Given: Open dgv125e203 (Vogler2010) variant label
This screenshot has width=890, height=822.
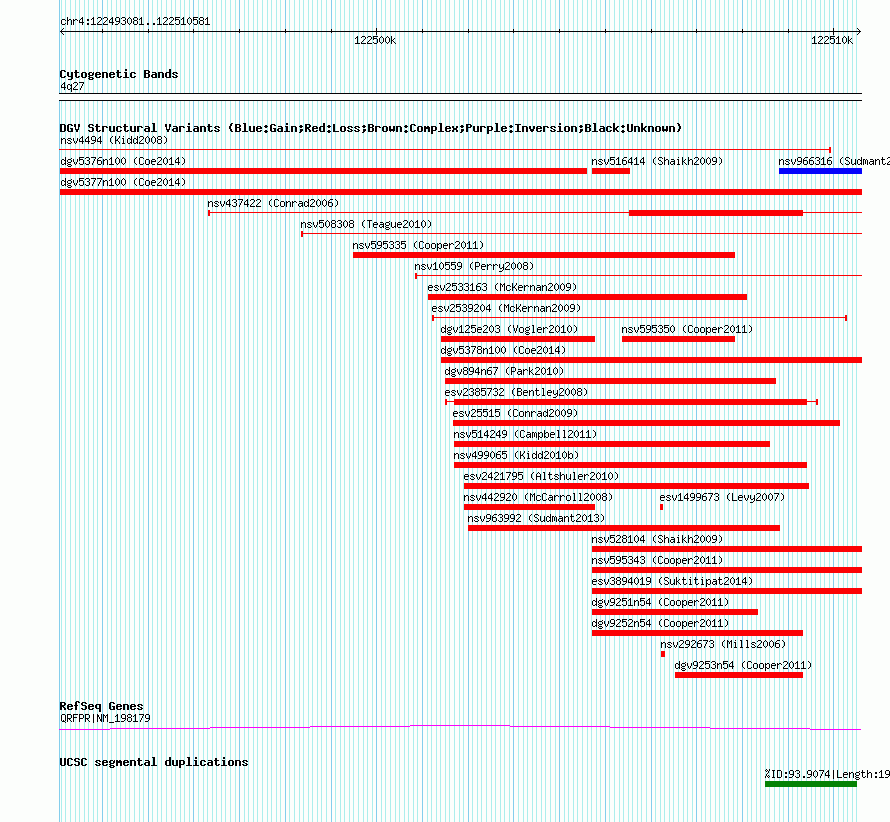Looking at the screenshot, I should click(x=509, y=329).
